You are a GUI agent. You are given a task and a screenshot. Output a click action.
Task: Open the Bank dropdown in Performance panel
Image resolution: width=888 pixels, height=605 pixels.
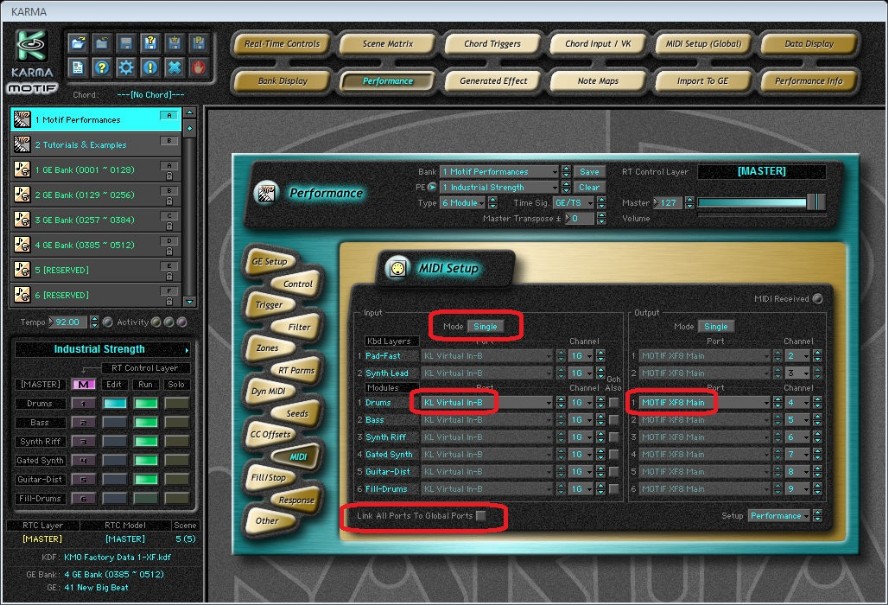click(x=499, y=172)
